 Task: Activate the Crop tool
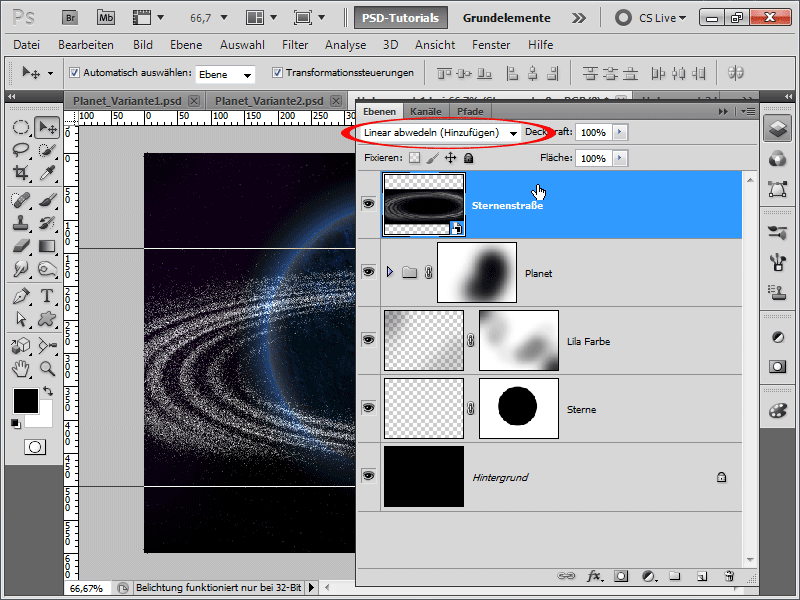pos(20,173)
